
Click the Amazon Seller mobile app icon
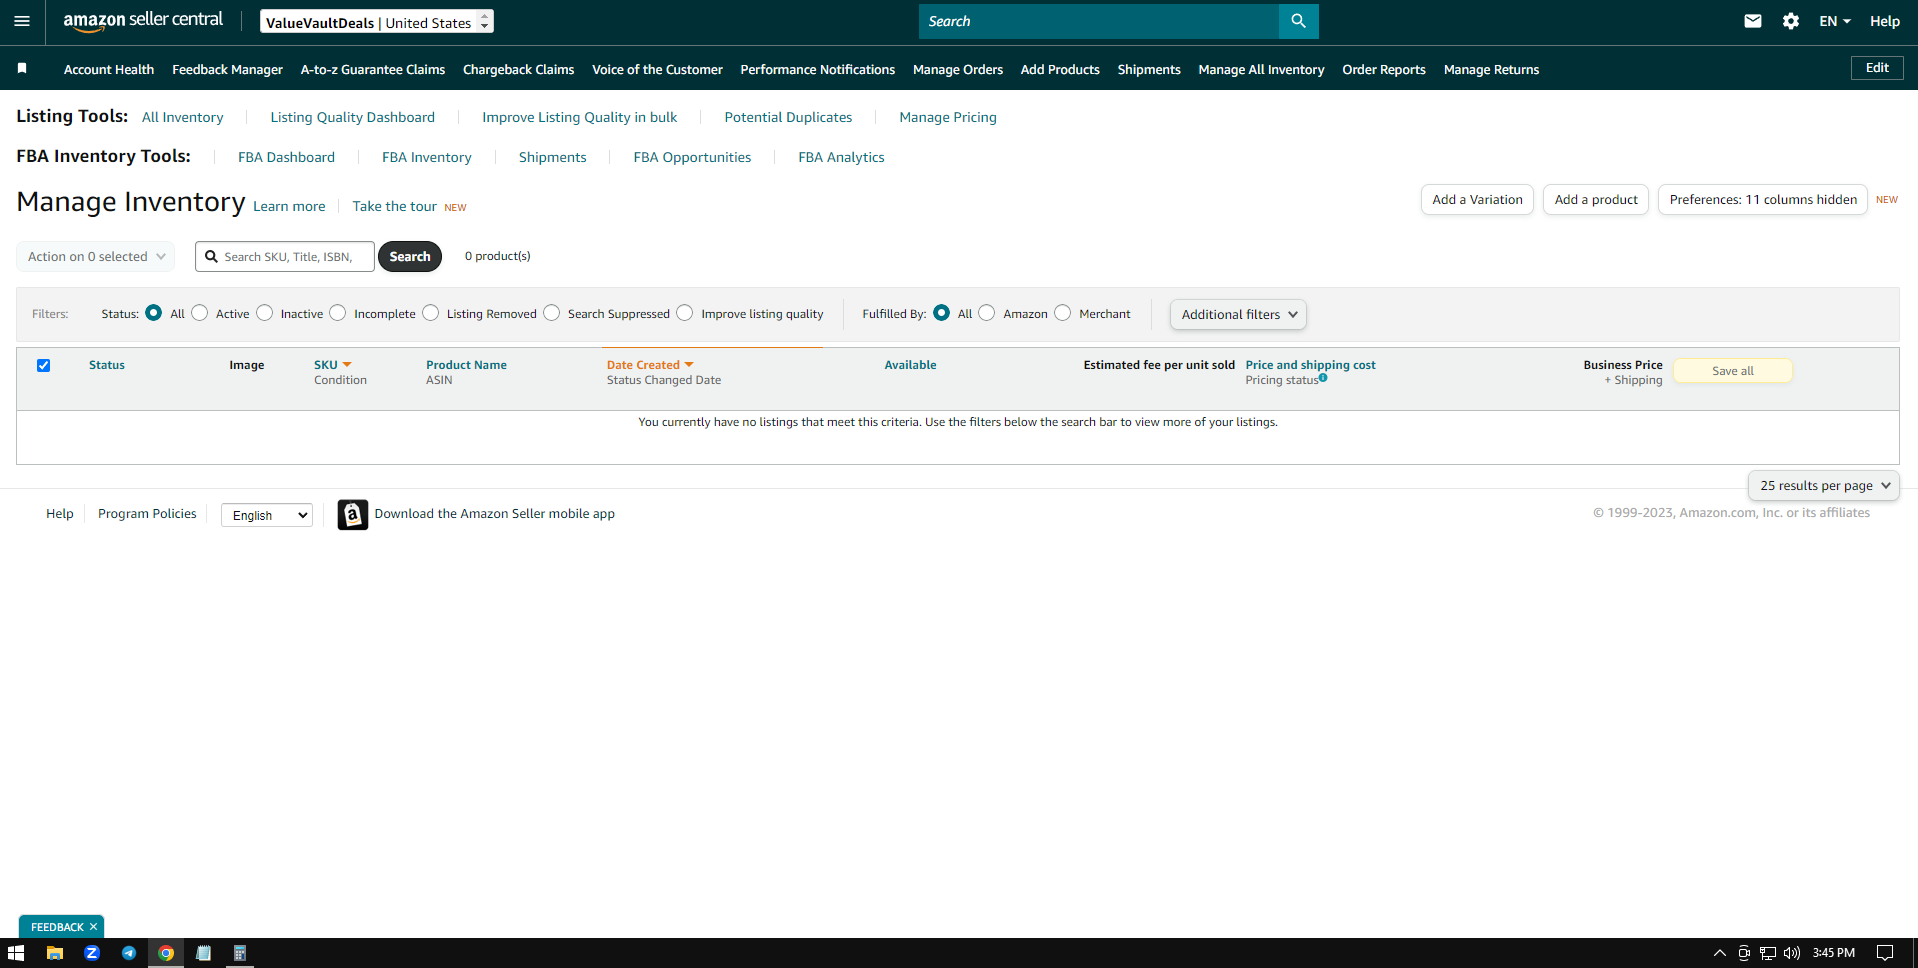[x=352, y=514]
